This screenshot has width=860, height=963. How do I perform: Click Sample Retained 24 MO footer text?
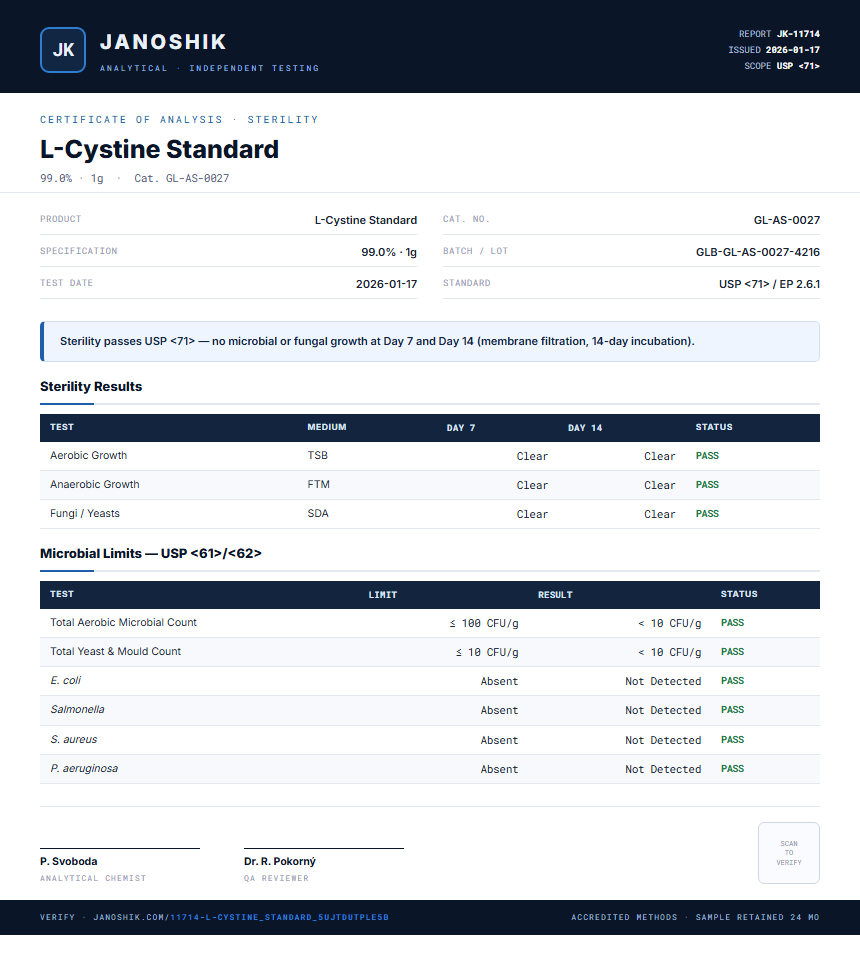(757, 917)
